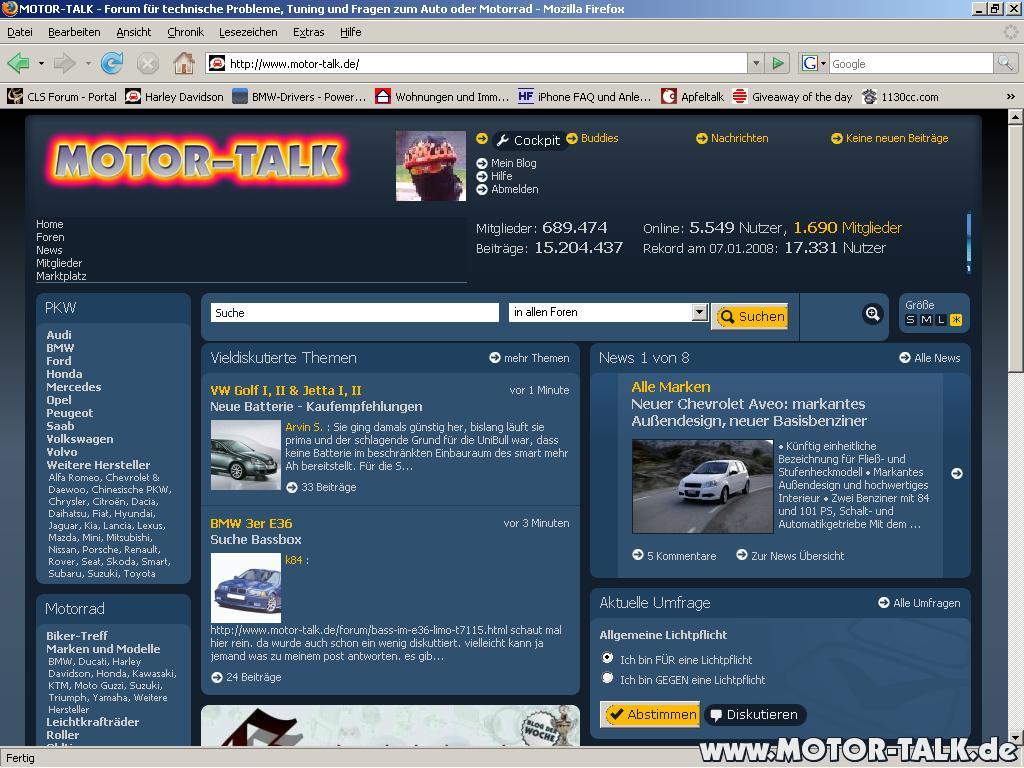The height and width of the screenshot is (768, 1024).
Task: Open the '5 Kommentare' link
Action: tap(675, 556)
